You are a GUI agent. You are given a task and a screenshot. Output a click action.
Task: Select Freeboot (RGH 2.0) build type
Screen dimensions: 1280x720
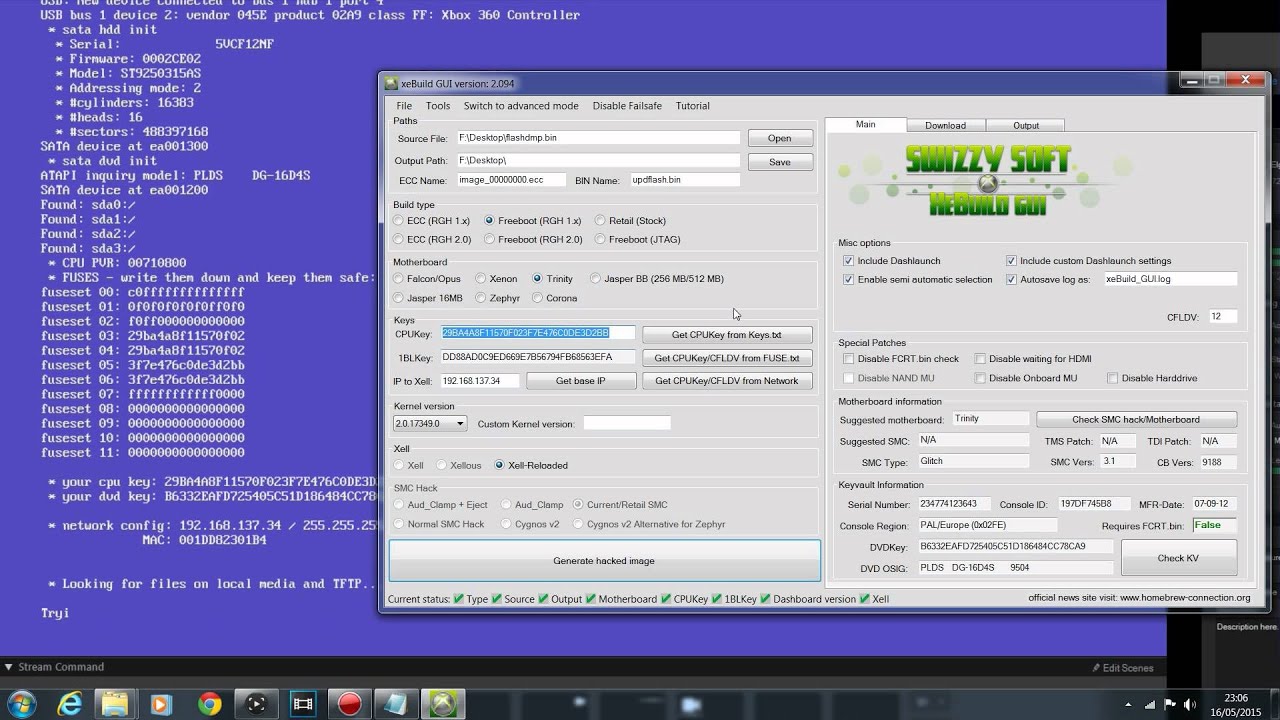coord(533,240)
